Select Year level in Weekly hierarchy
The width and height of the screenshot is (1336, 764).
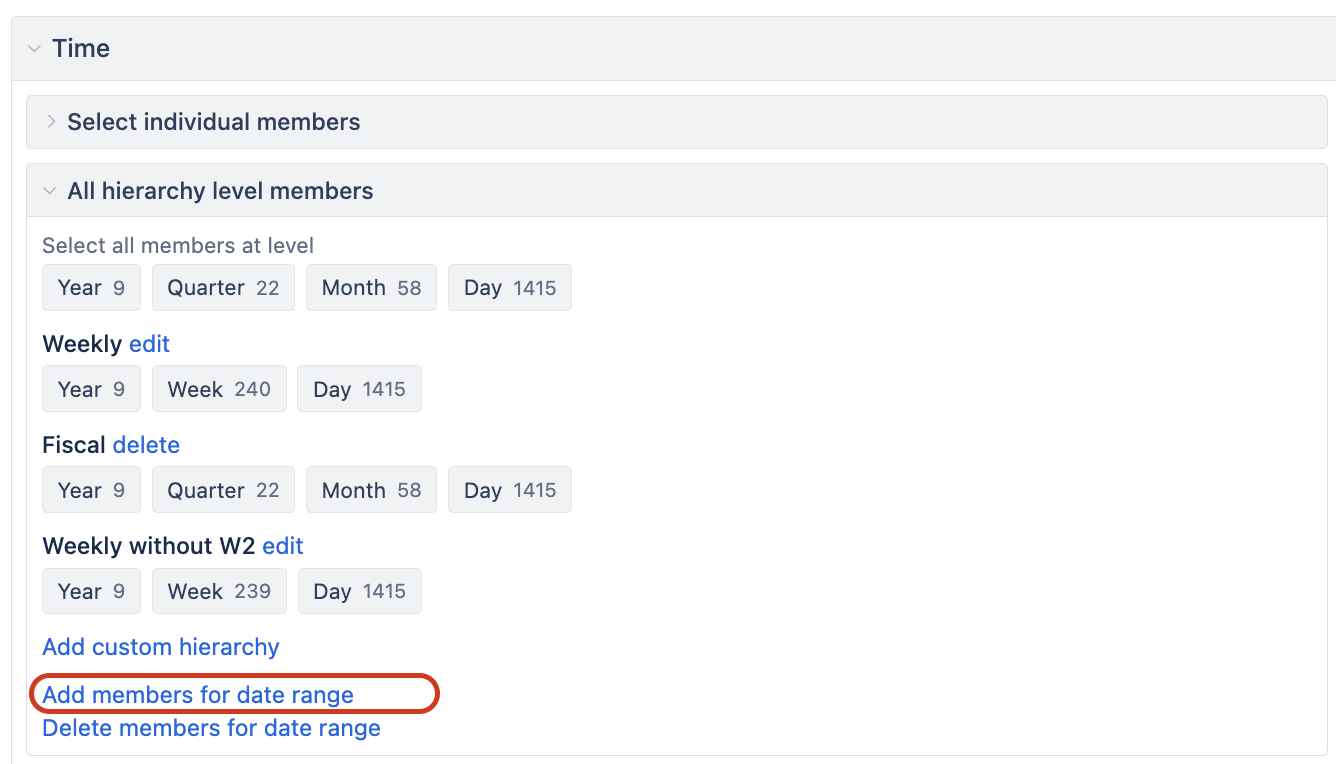pos(91,389)
